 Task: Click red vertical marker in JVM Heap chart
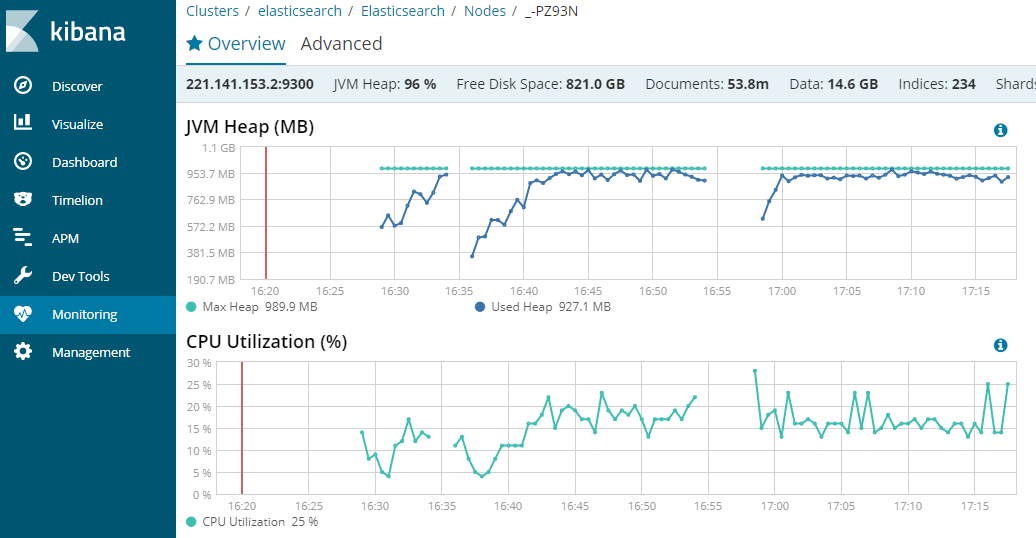266,213
